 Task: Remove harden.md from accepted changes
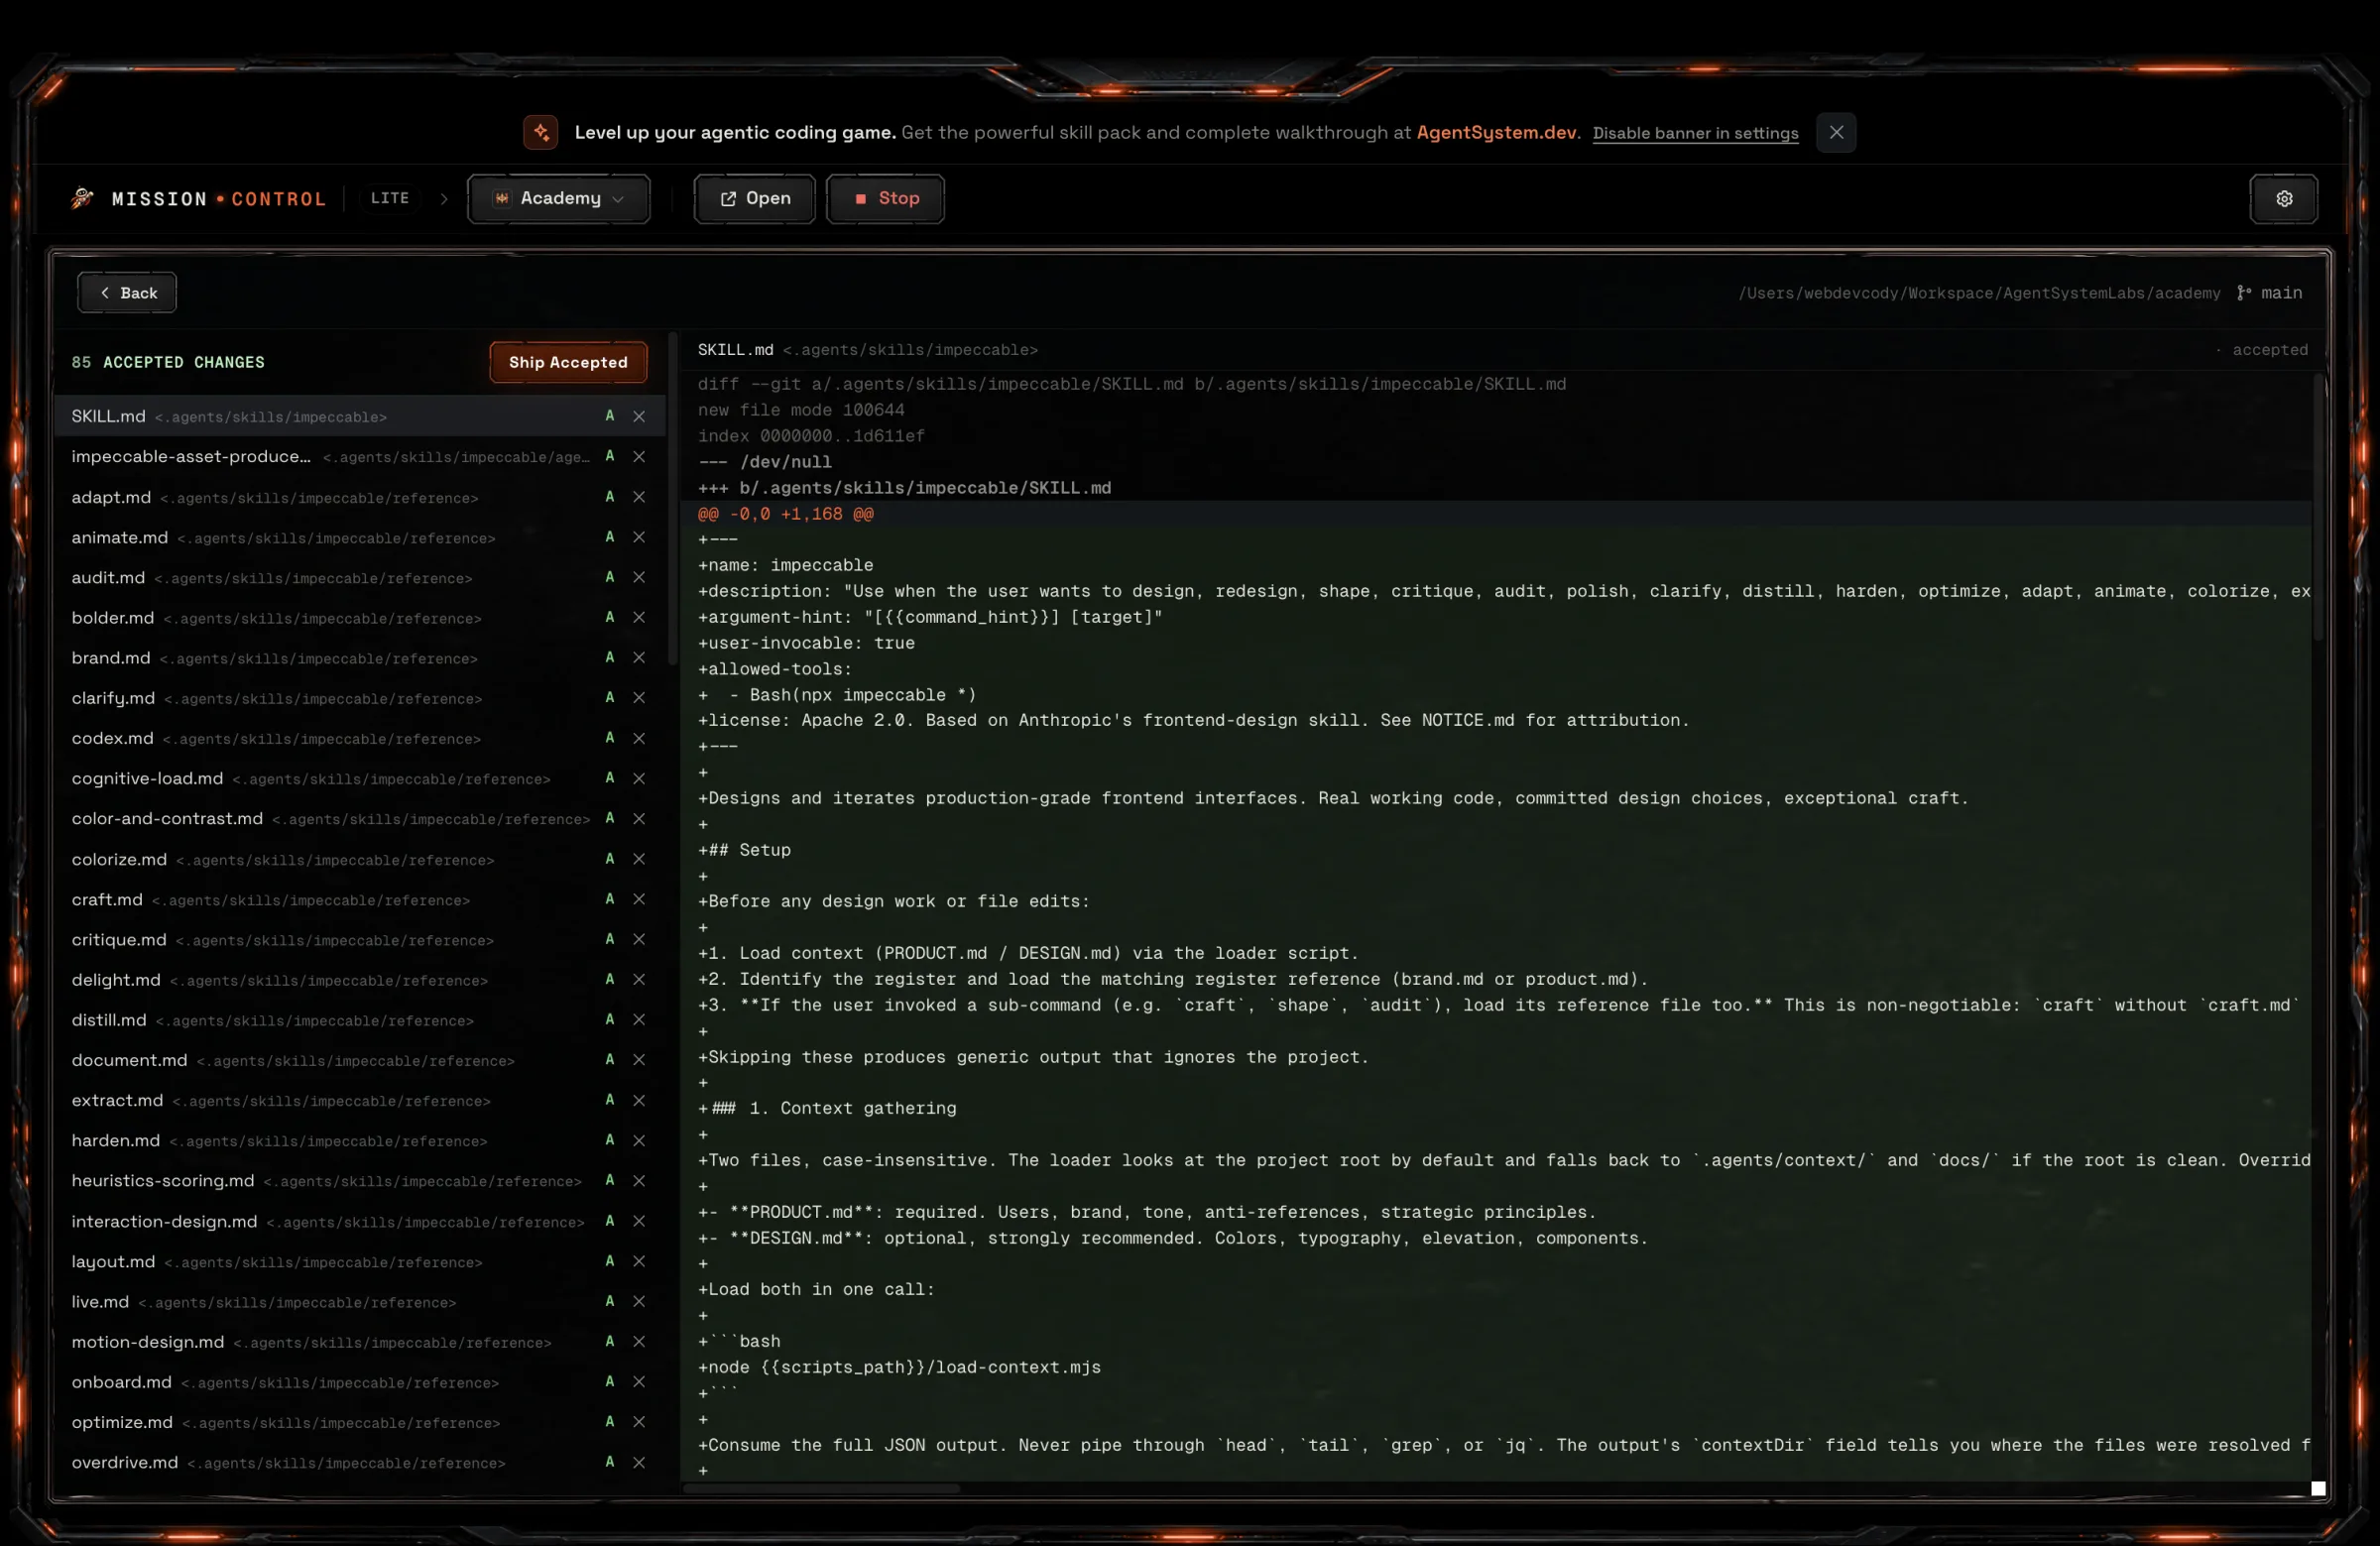pyautogui.click(x=639, y=1140)
